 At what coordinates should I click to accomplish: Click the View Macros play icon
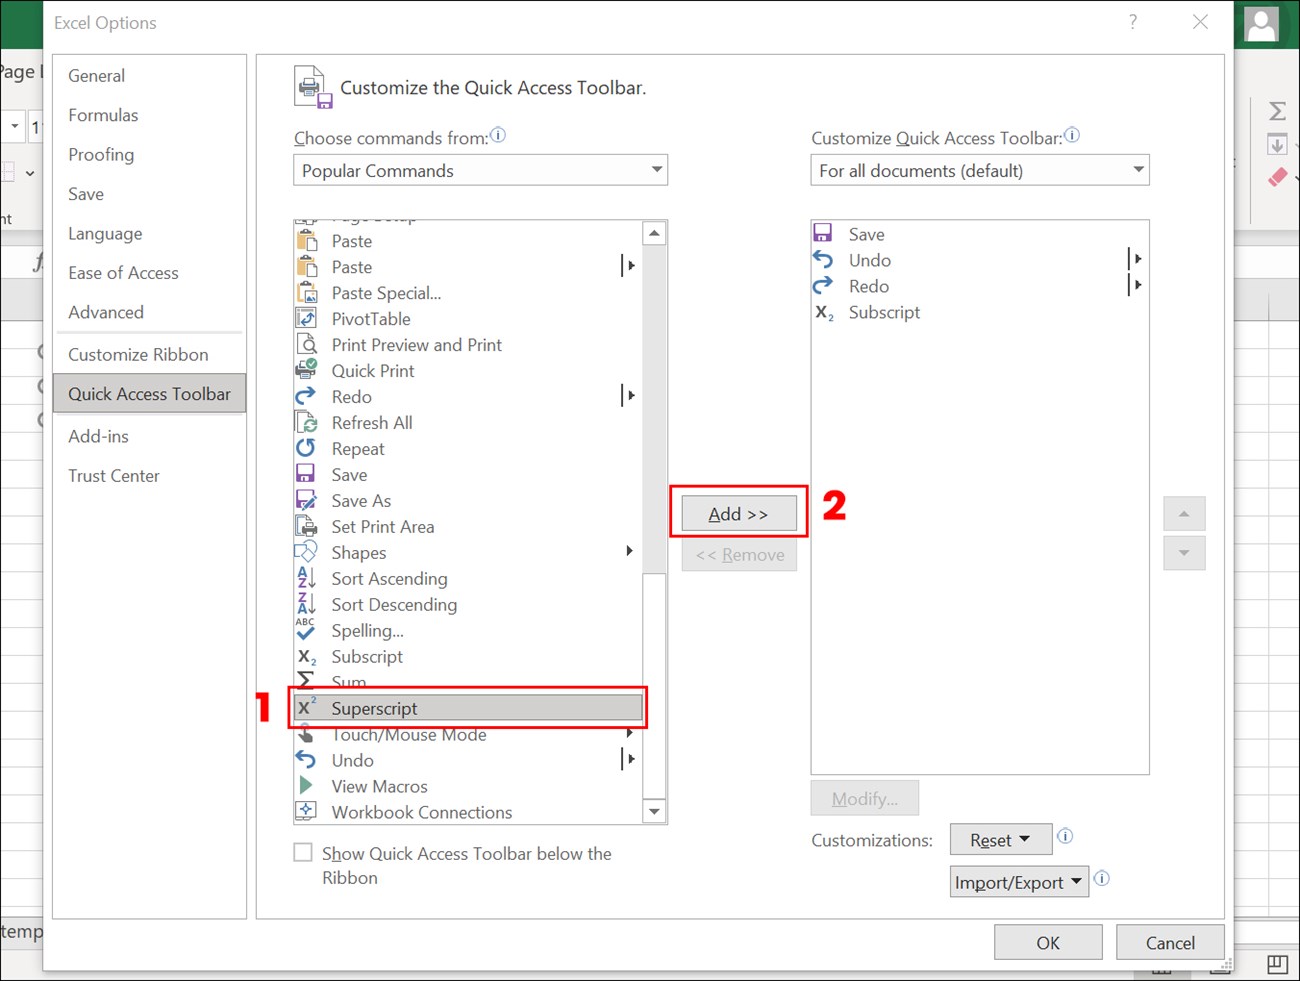pyautogui.click(x=306, y=786)
